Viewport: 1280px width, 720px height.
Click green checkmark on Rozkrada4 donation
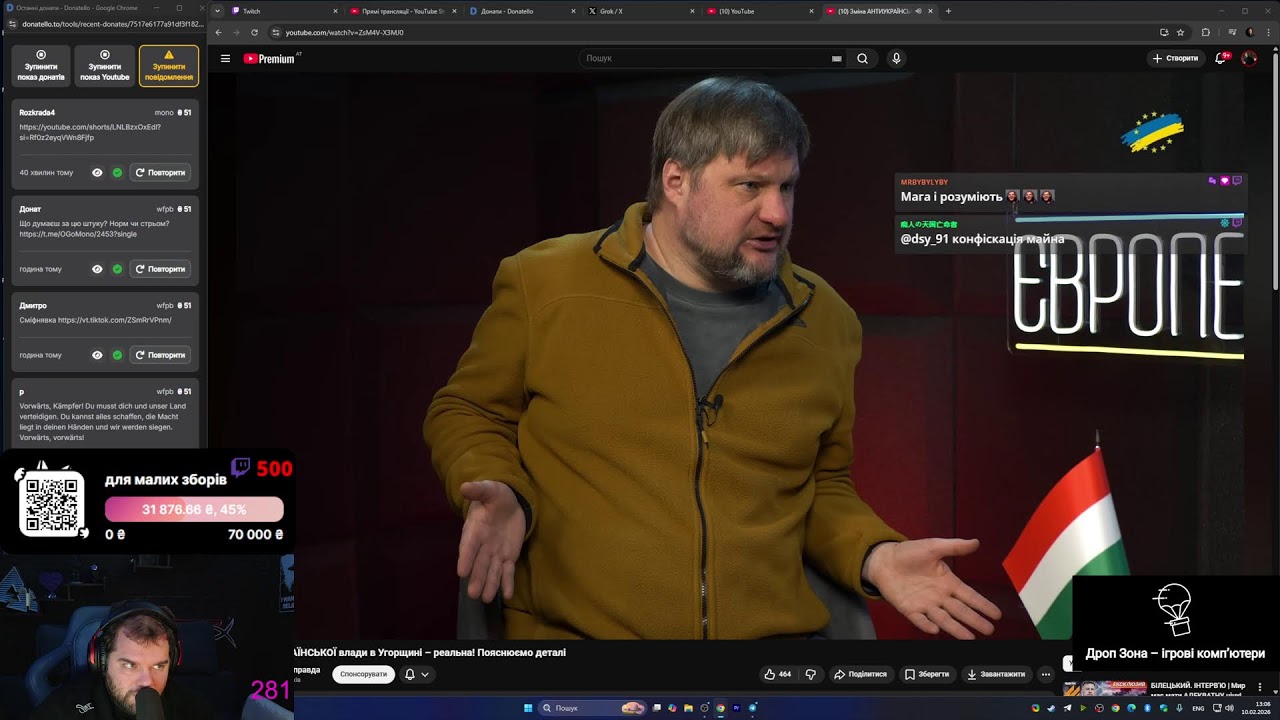[117, 172]
